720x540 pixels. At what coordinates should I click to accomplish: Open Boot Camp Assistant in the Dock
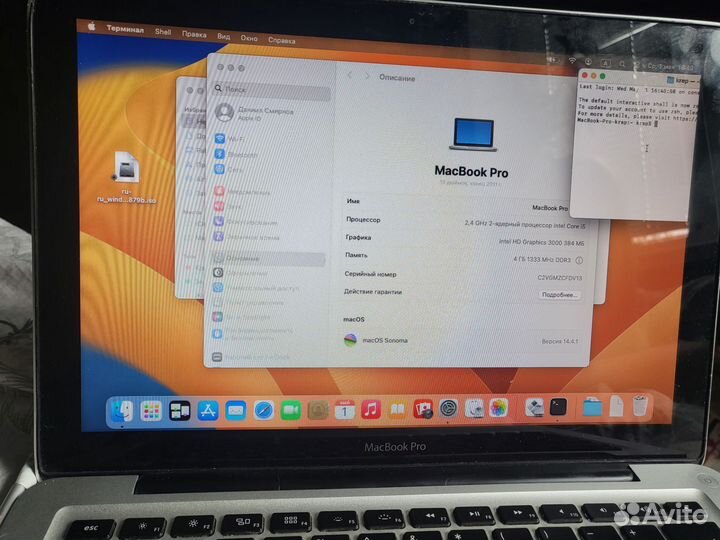coord(534,407)
